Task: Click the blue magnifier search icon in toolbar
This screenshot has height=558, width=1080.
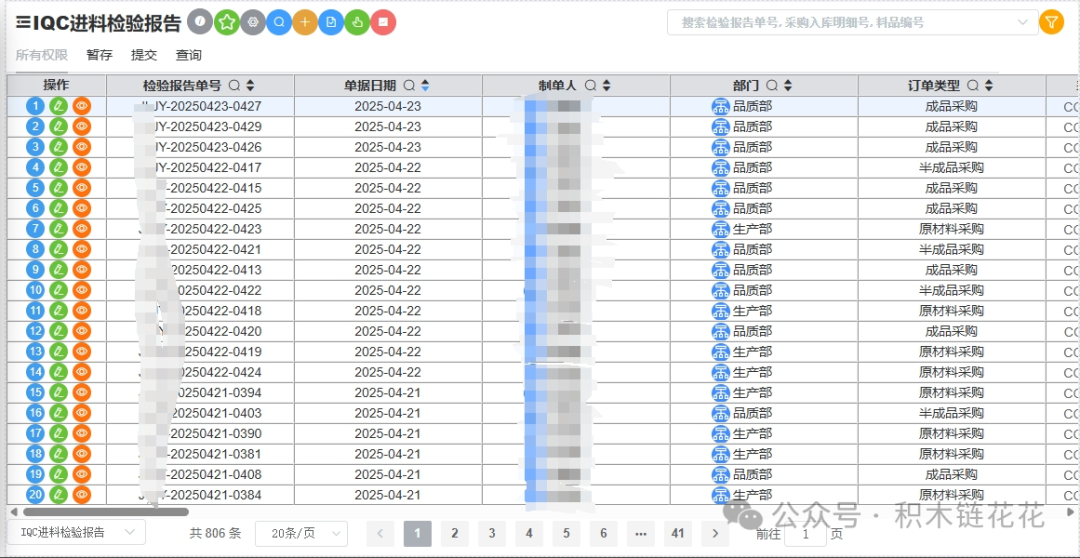Action: pyautogui.click(x=279, y=22)
